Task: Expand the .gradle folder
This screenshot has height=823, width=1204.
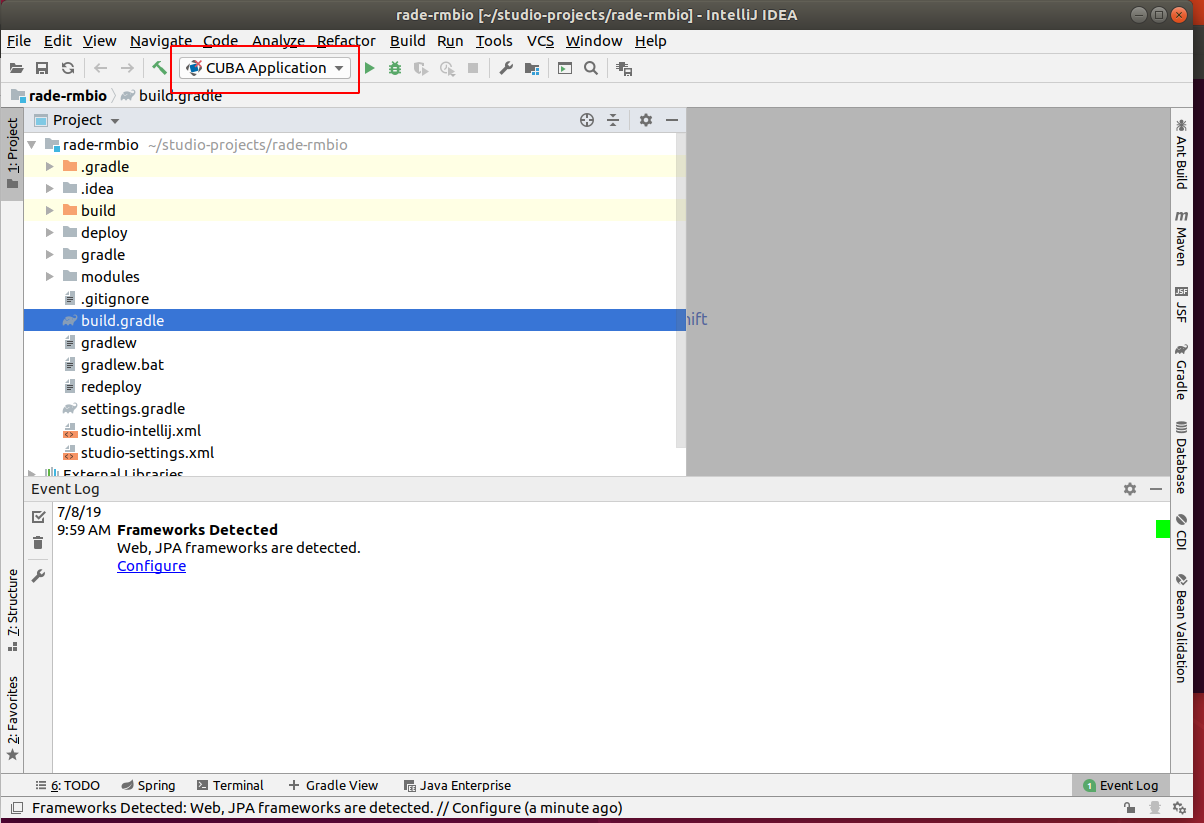Action: coord(50,167)
